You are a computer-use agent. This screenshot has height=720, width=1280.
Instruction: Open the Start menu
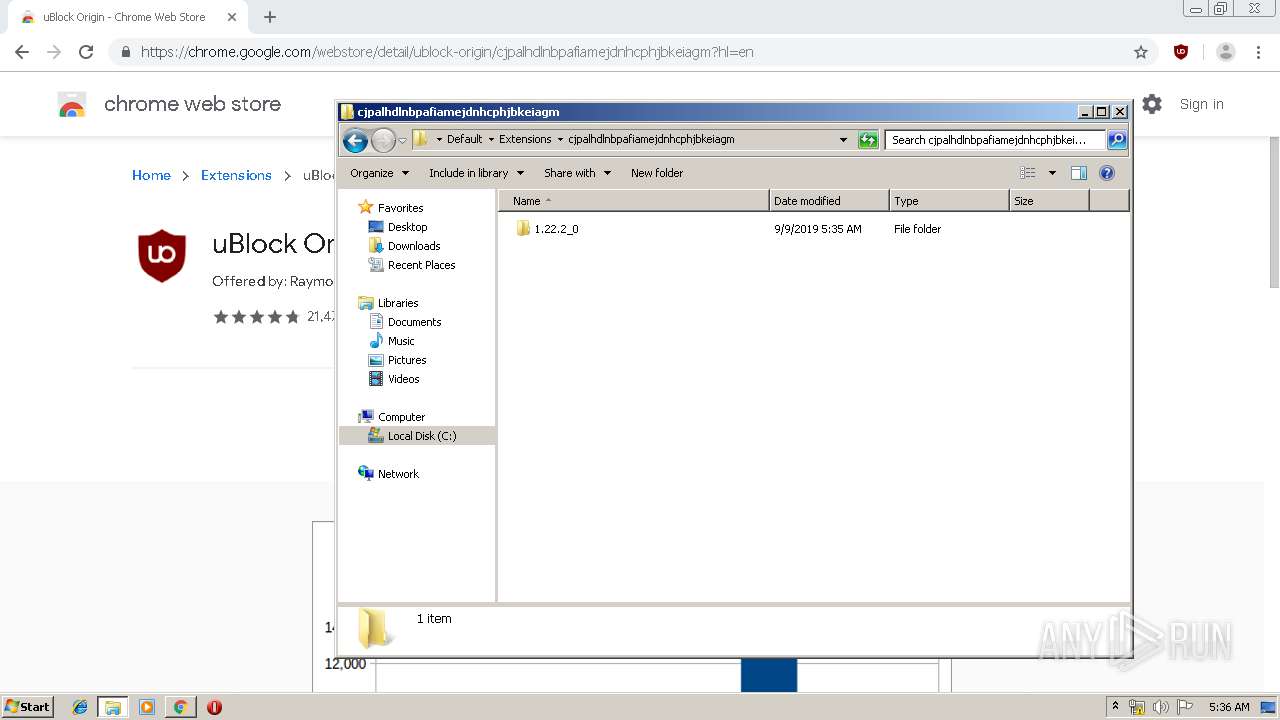(x=27, y=707)
